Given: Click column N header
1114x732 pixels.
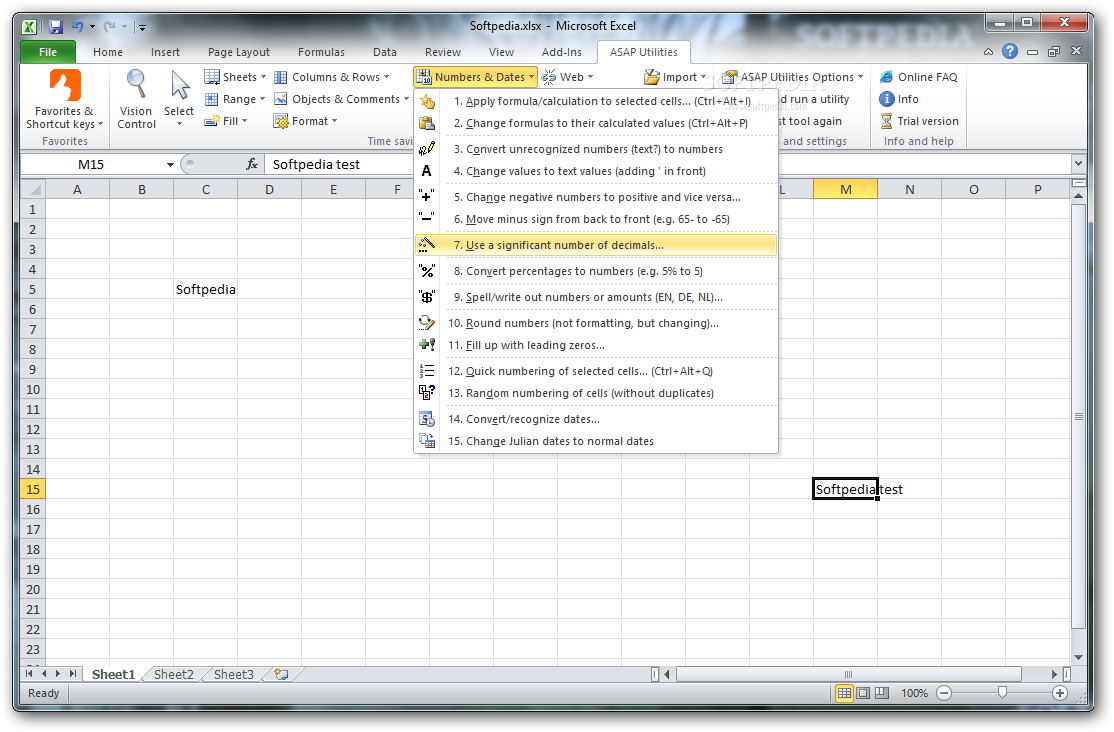Looking at the screenshot, I should [909, 190].
